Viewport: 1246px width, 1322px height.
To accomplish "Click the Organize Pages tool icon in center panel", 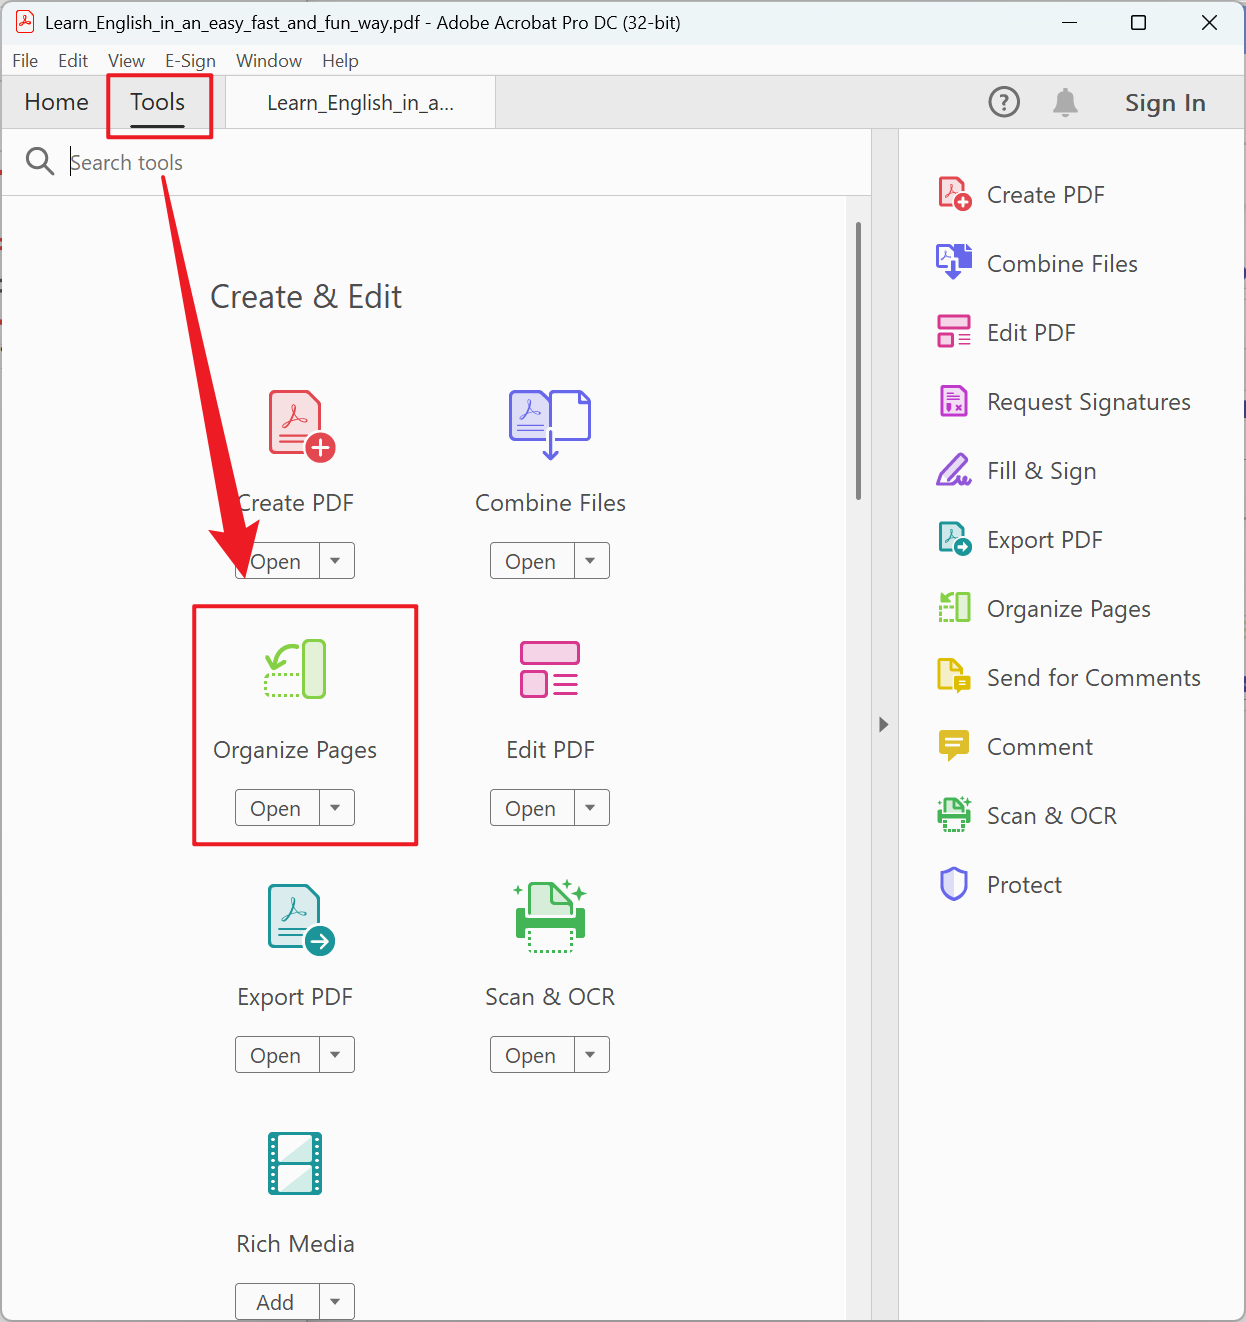I will [295, 669].
